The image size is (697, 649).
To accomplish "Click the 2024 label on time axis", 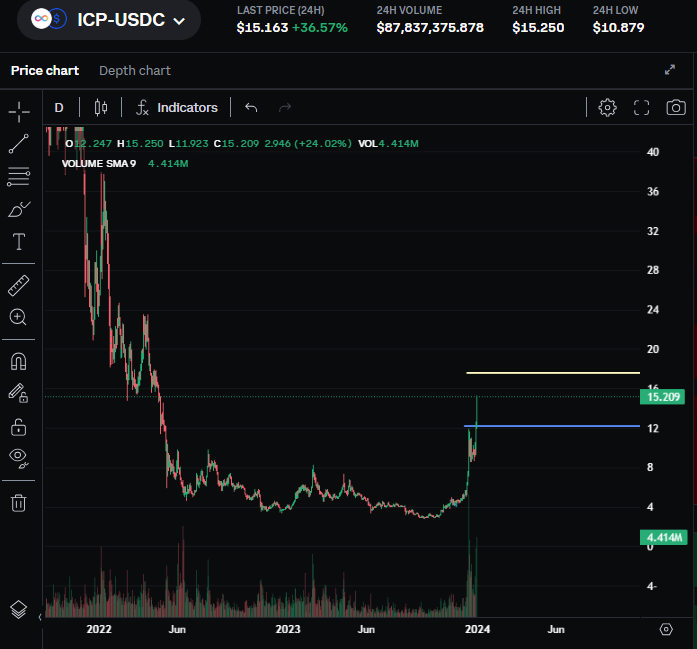I will [x=477, y=629].
